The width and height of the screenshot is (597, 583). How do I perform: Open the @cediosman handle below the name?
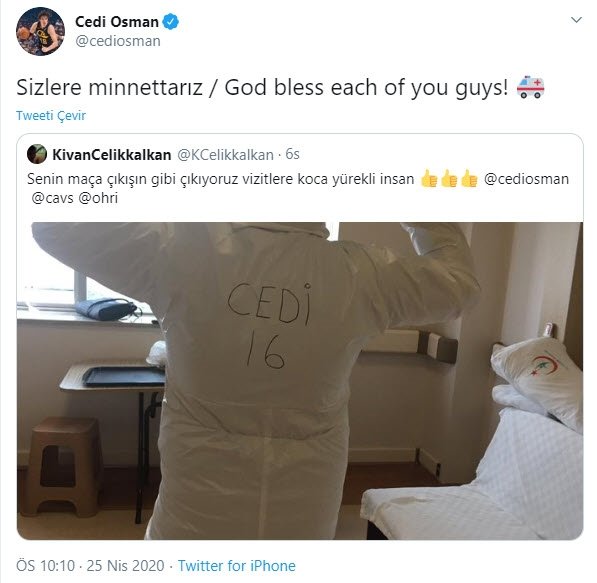pos(118,41)
